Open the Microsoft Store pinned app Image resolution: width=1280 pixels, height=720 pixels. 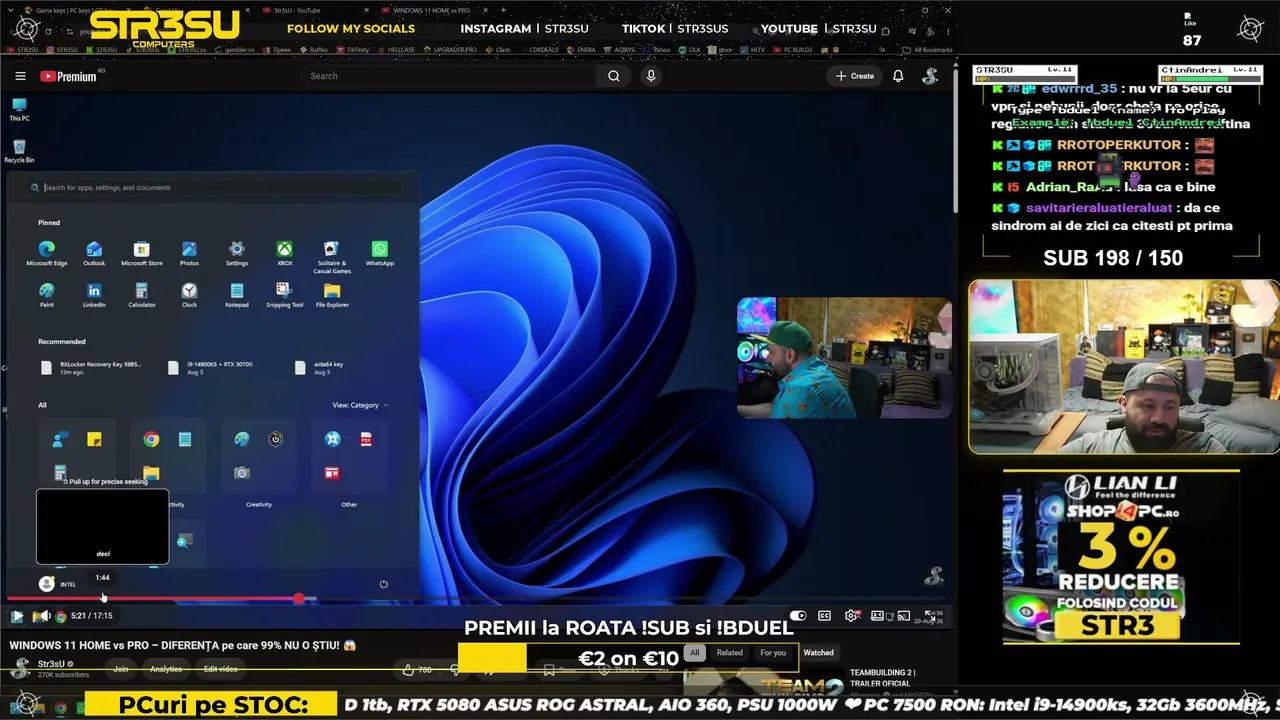click(x=142, y=253)
